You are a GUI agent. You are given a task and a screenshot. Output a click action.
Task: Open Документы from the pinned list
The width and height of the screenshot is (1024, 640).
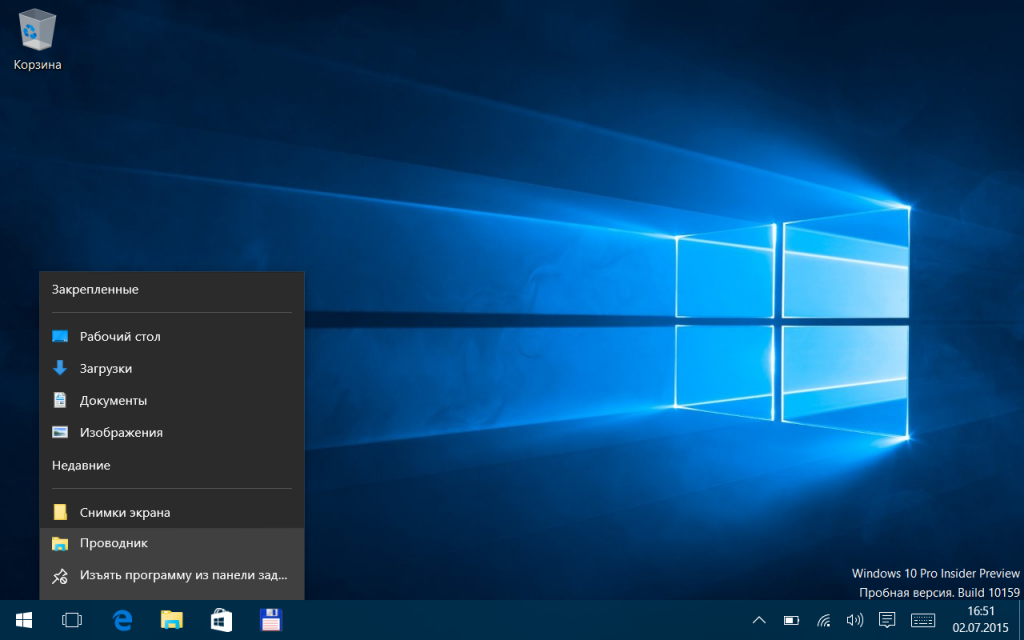(x=113, y=401)
